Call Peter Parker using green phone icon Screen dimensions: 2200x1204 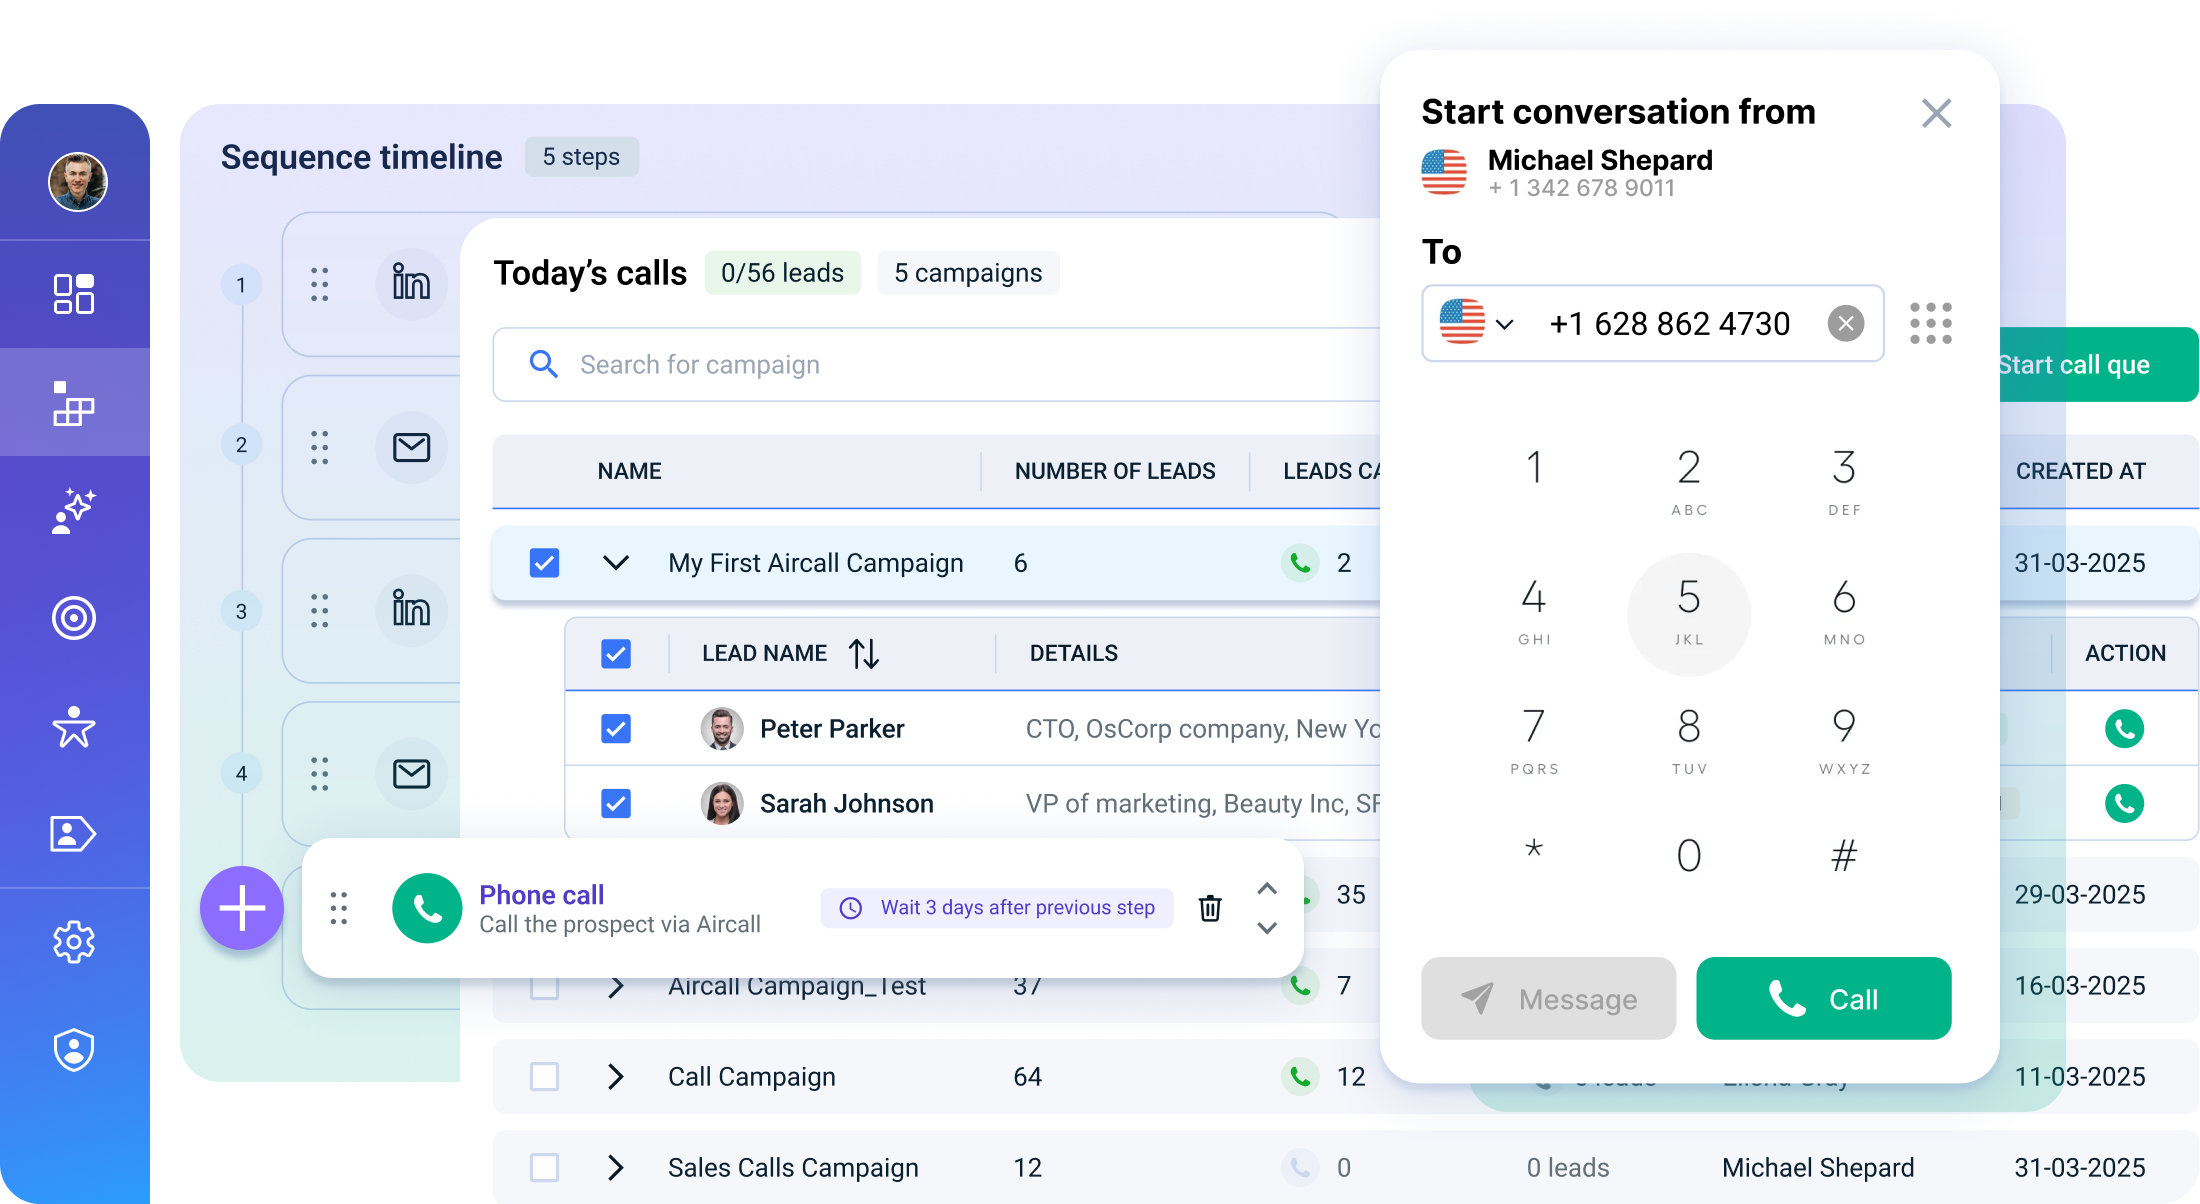point(2124,729)
